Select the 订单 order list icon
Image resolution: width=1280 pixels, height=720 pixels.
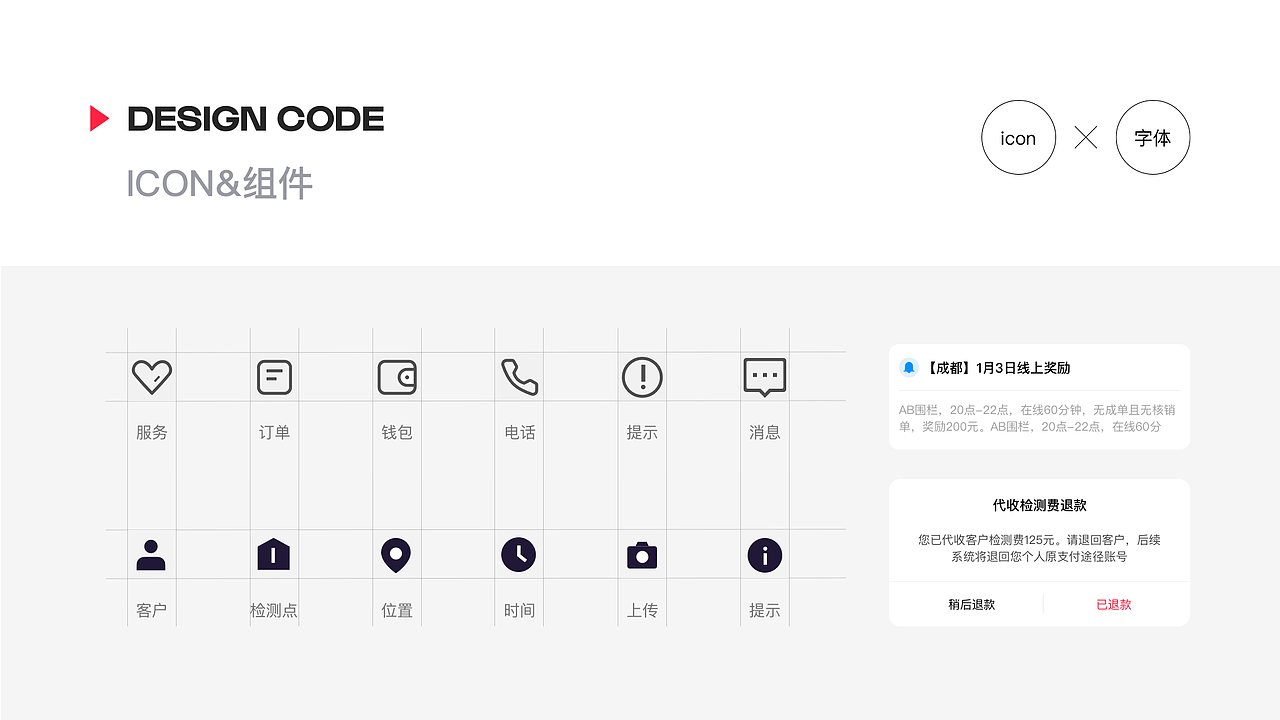274,377
